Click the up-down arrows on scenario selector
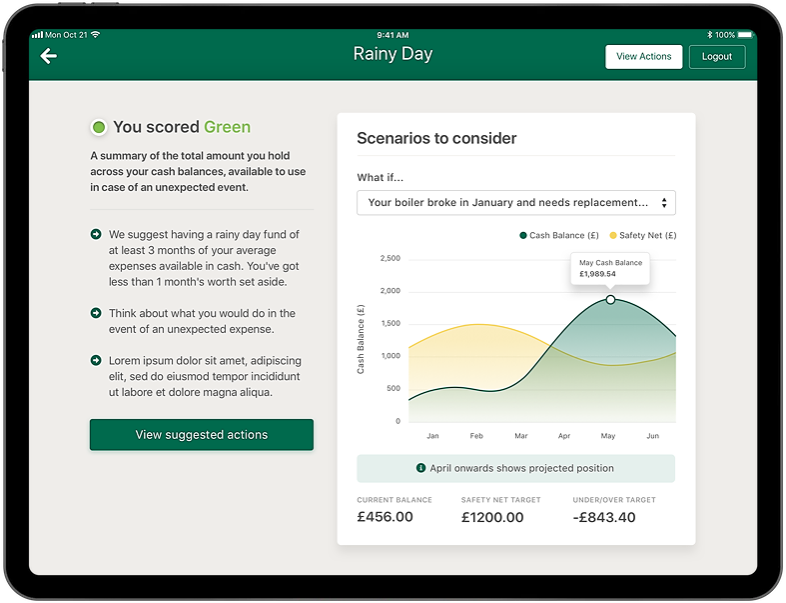 663,203
